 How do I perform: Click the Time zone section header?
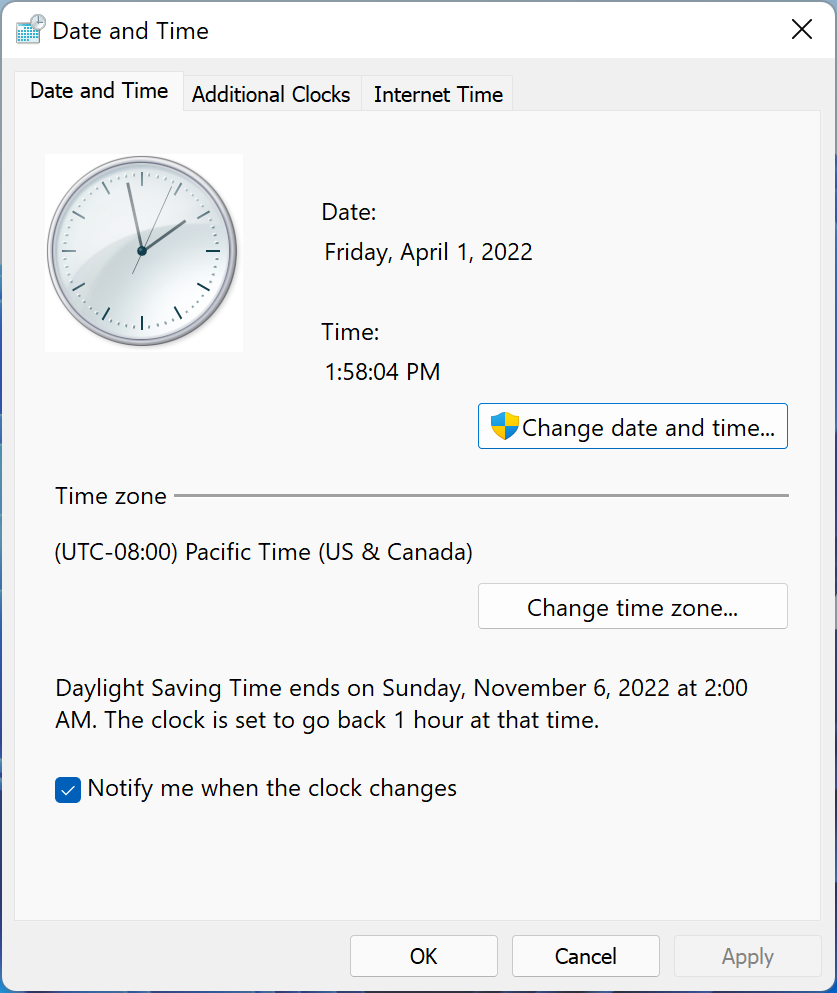click(x=111, y=496)
